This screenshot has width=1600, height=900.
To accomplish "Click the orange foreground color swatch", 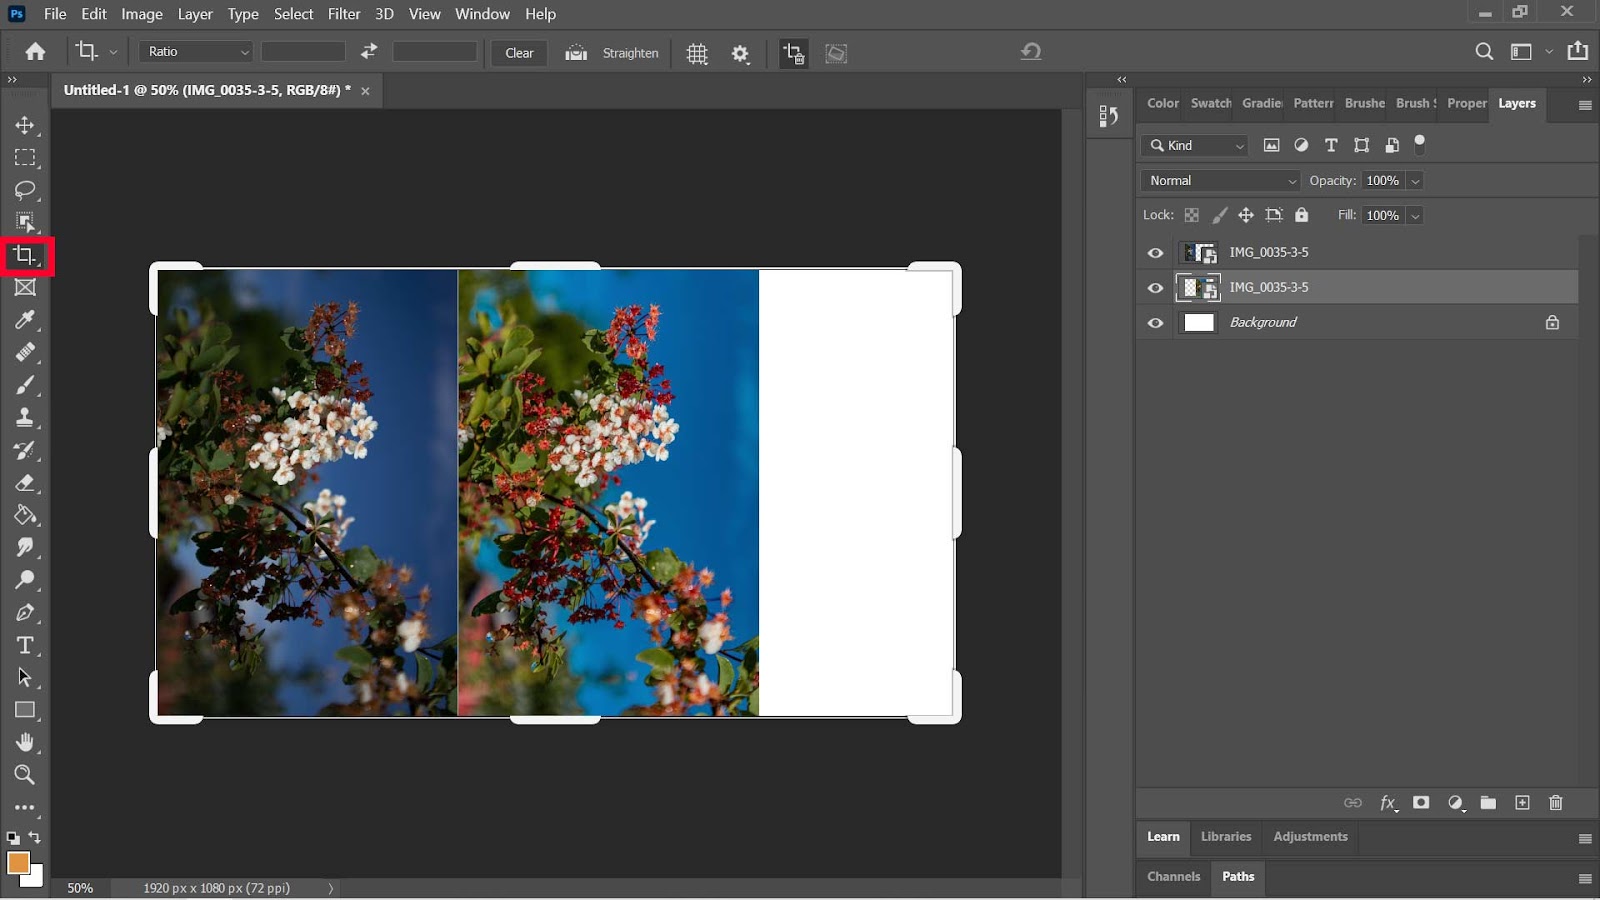I will pyautogui.click(x=18, y=863).
